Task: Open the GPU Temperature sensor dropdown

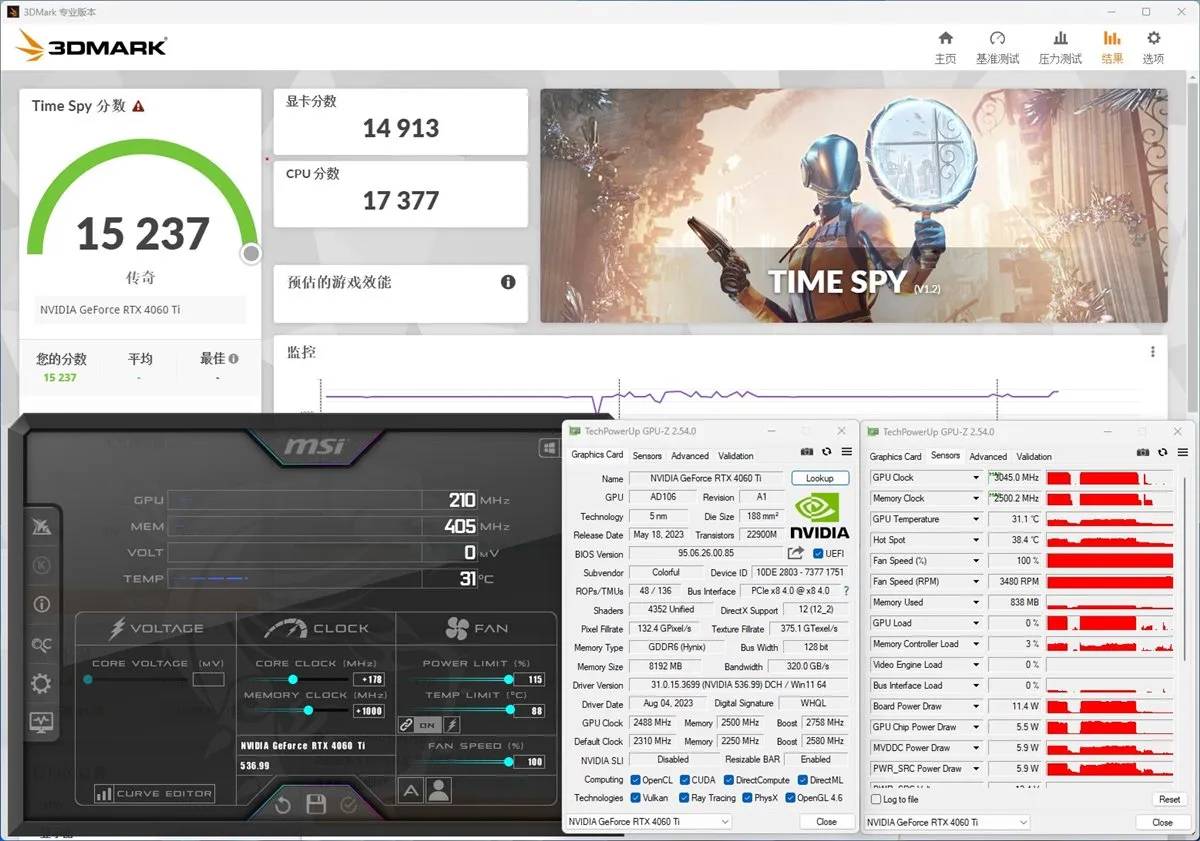Action: click(976, 519)
